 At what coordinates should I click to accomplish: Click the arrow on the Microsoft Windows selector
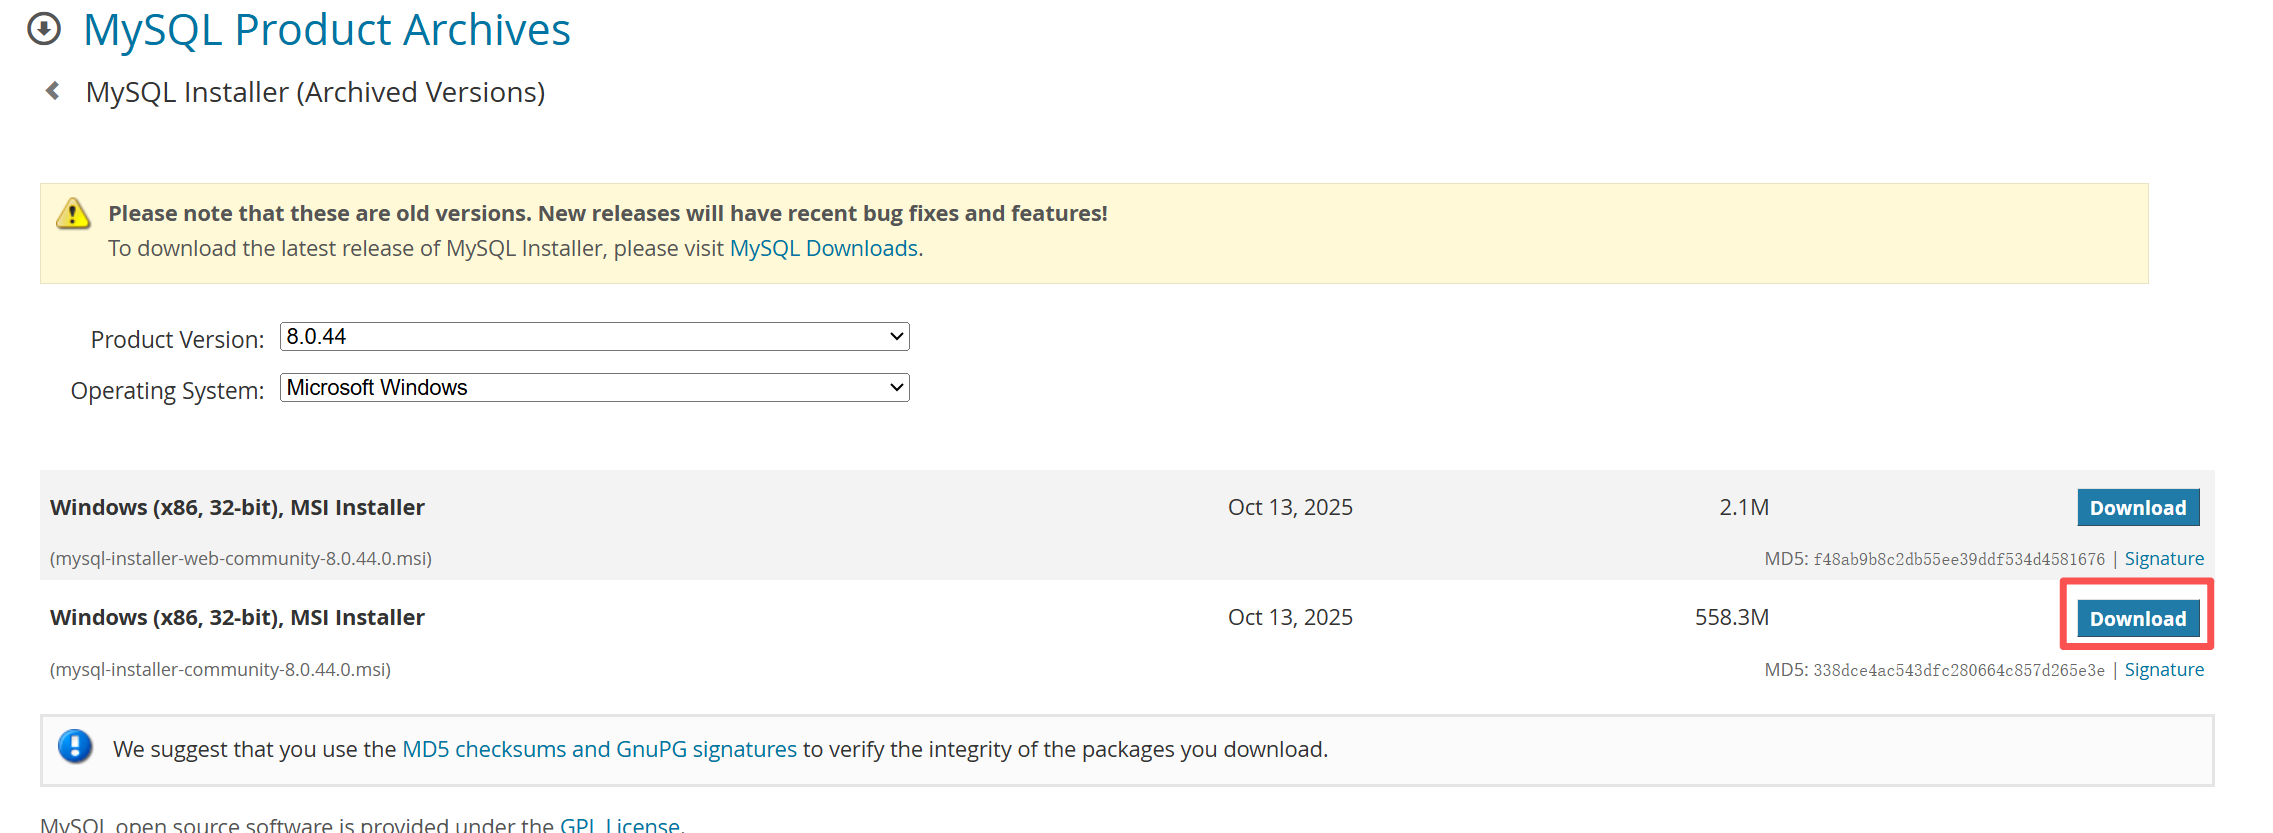pos(897,388)
